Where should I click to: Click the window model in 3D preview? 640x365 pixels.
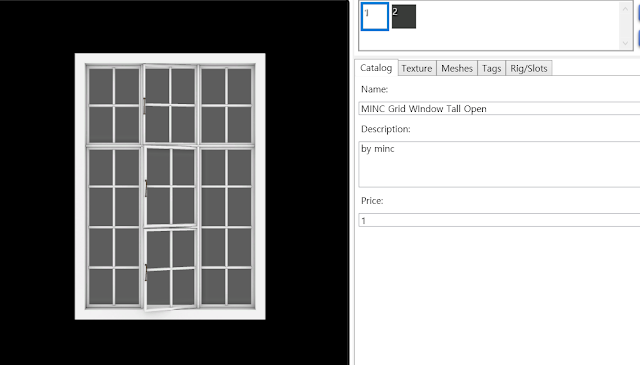tap(170, 186)
